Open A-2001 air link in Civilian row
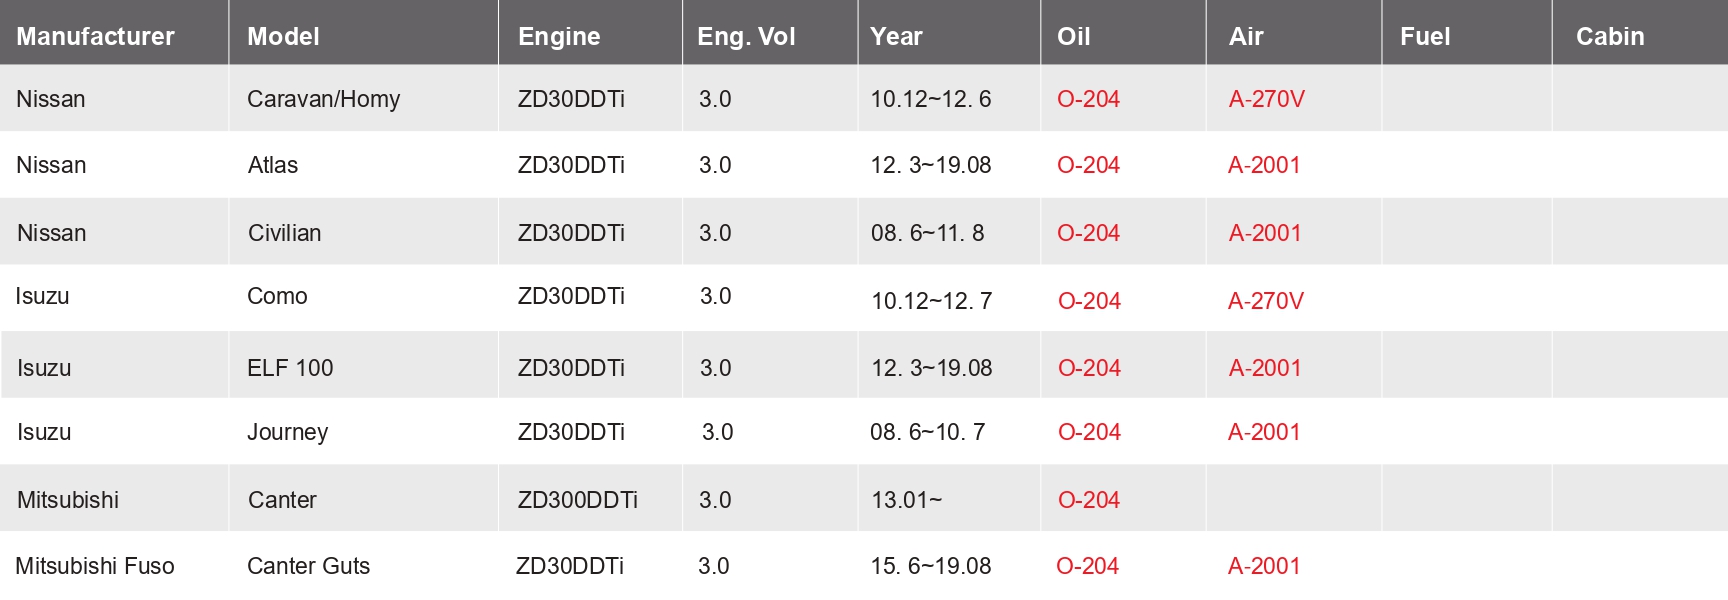The image size is (1728, 600). pyautogui.click(x=1265, y=233)
